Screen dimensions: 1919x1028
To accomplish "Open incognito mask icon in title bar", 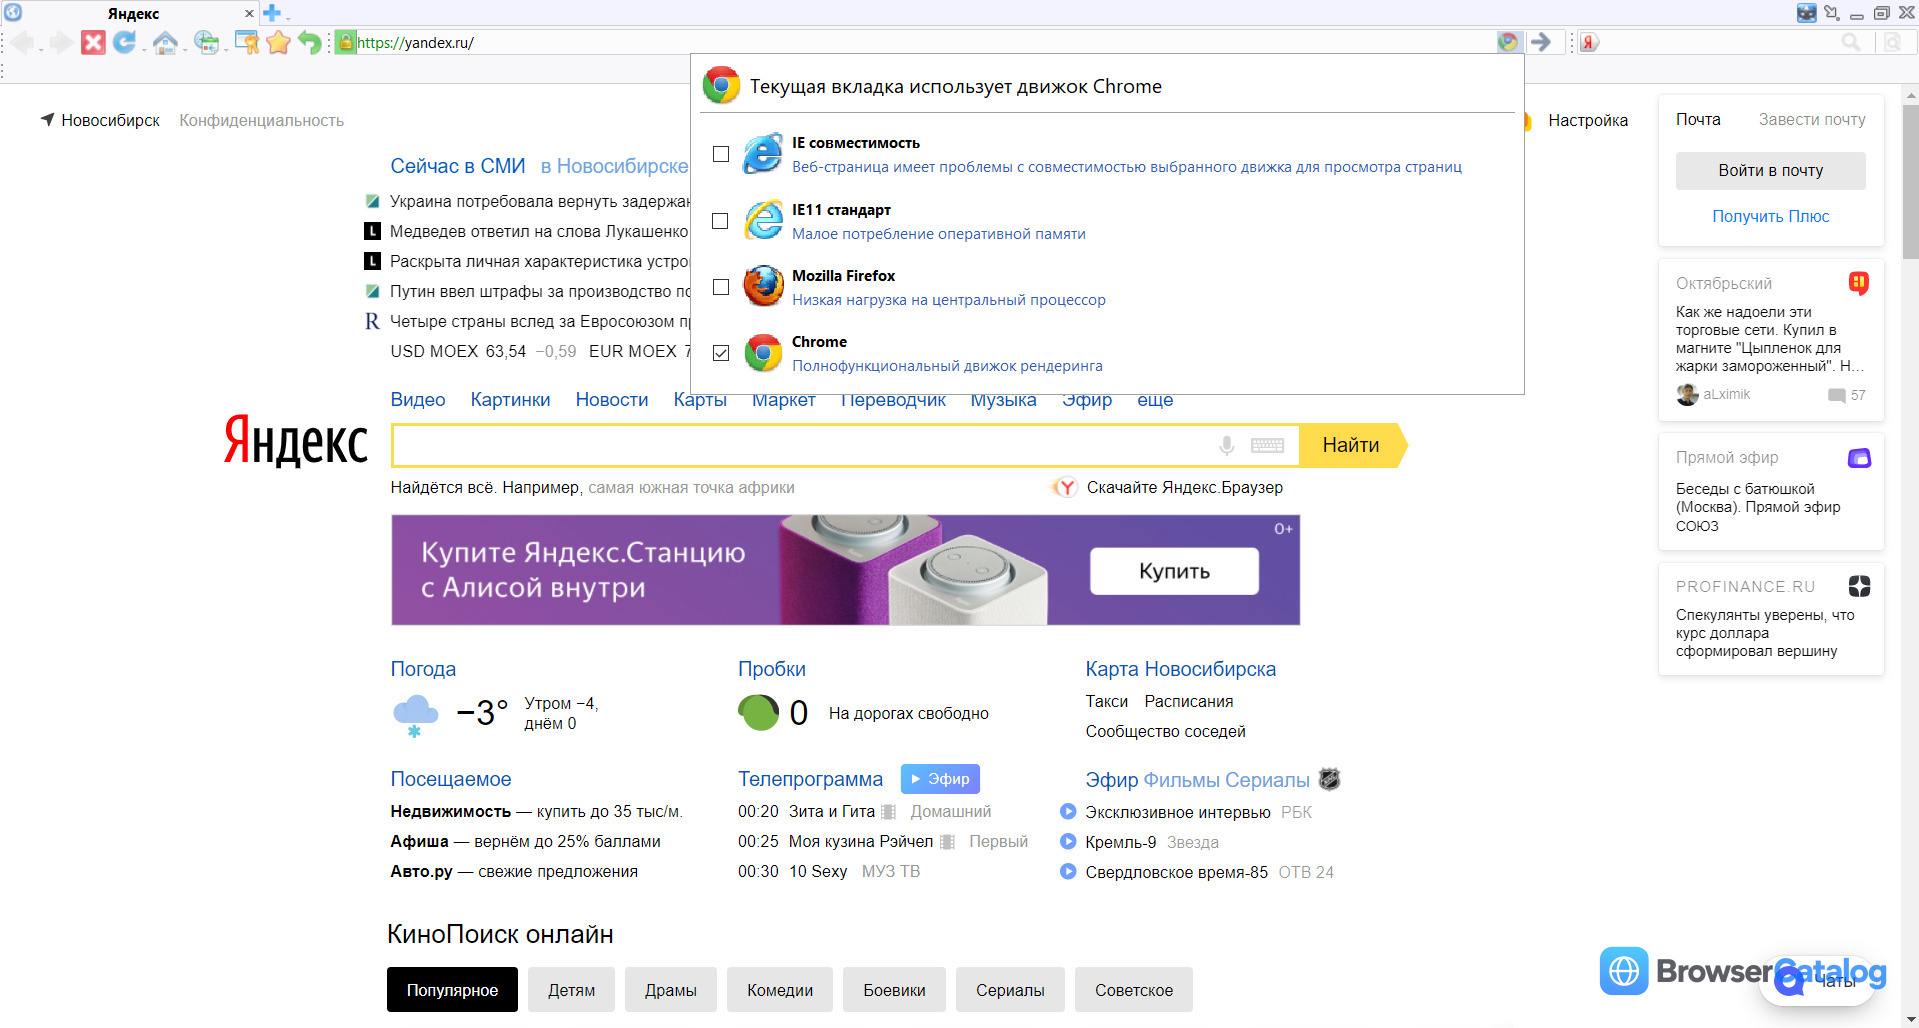I will click(x=1806, y=13).
